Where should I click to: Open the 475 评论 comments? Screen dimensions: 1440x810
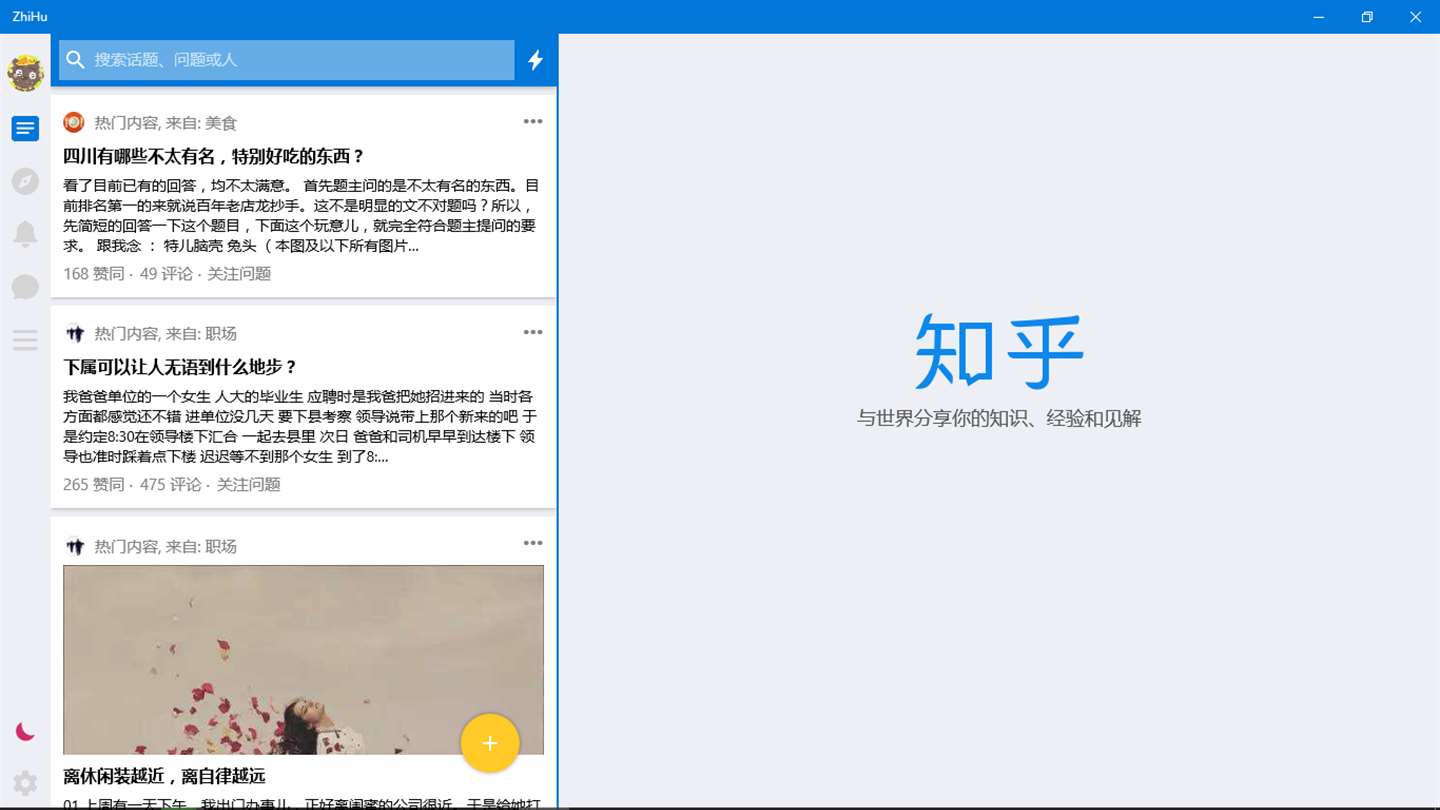coord(171,485)
